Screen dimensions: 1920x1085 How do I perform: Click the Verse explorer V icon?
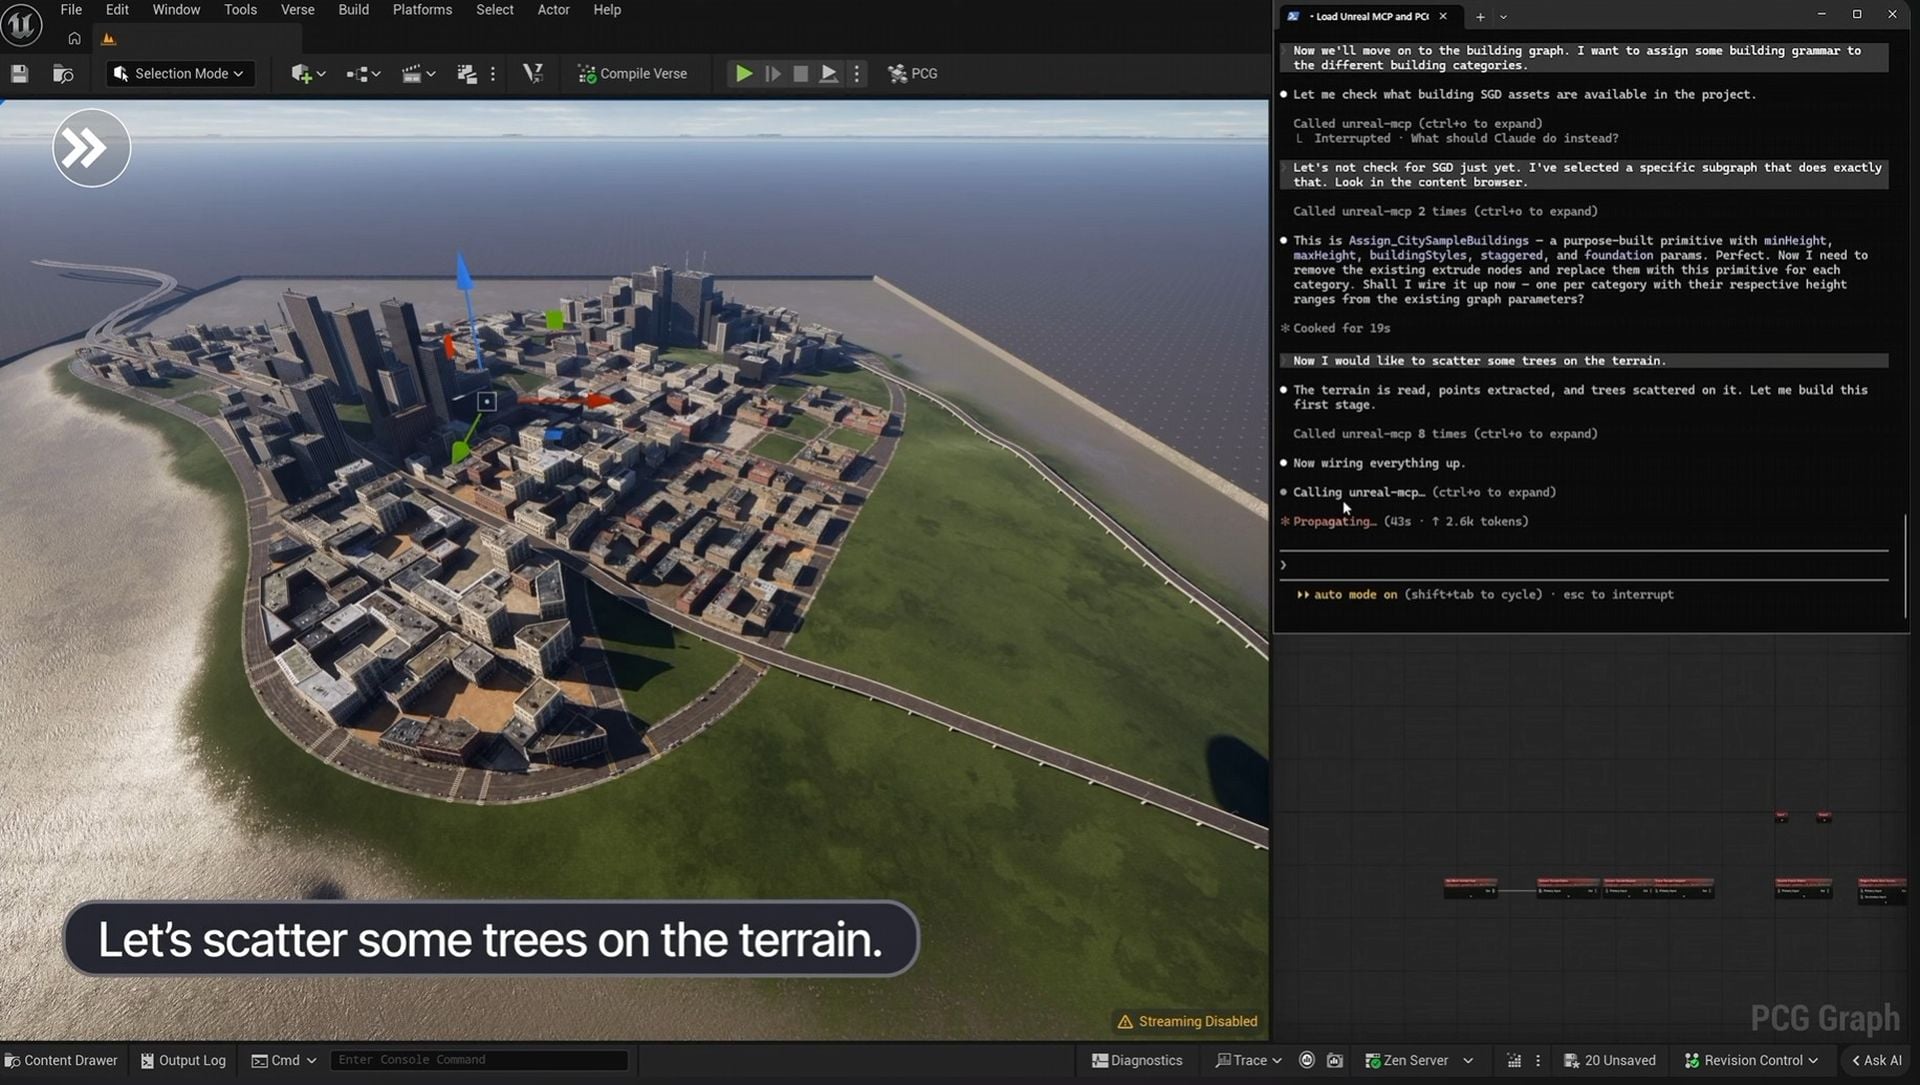pyautogui.click(x=533, y=73)
